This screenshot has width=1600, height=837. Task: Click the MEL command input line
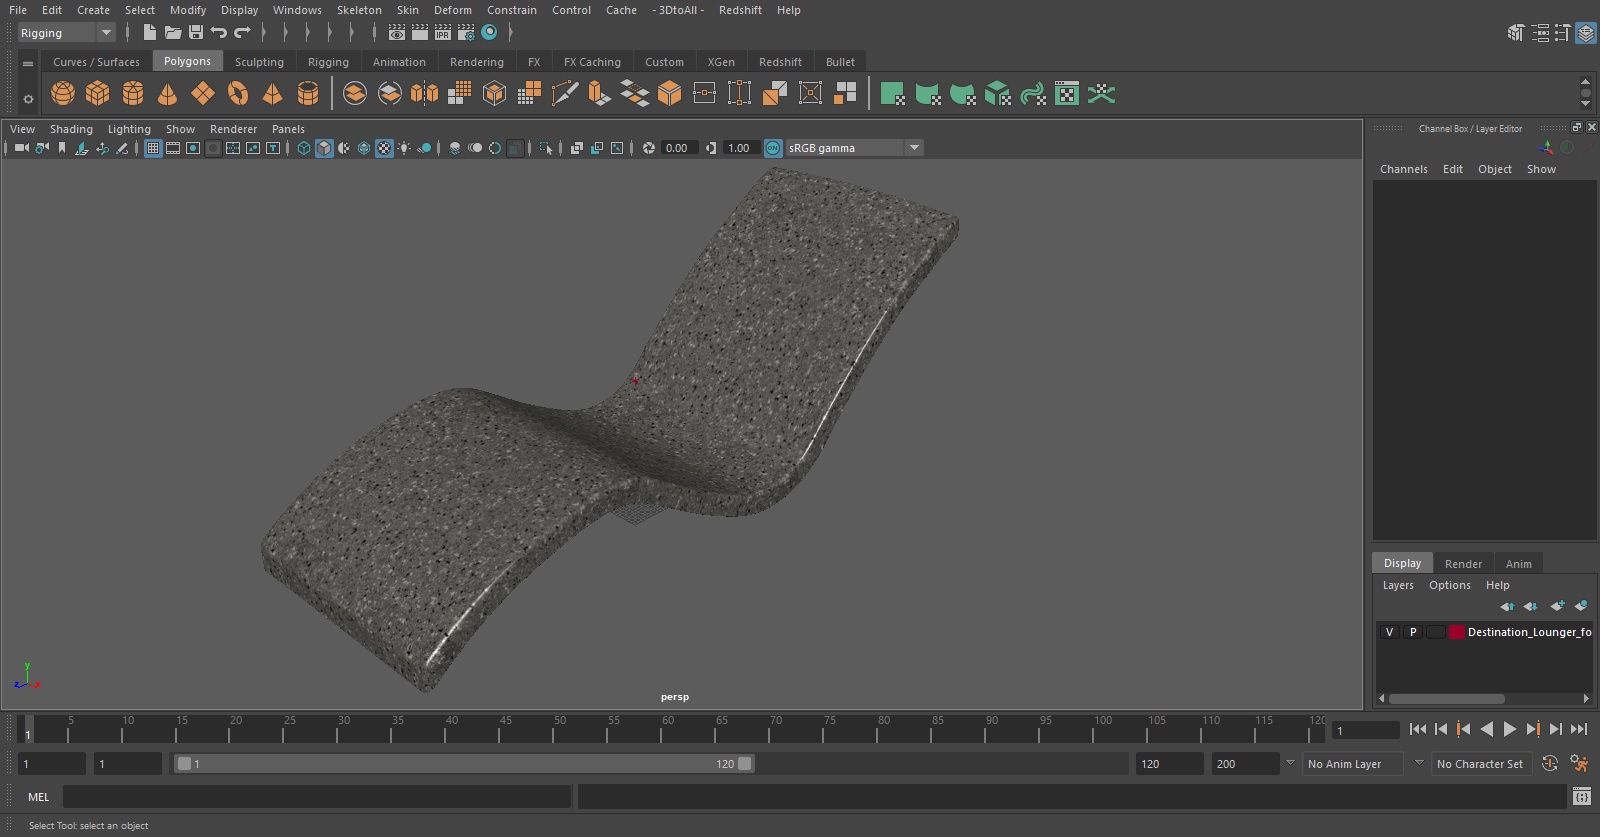pyautogui.click(x=317, y=797)
